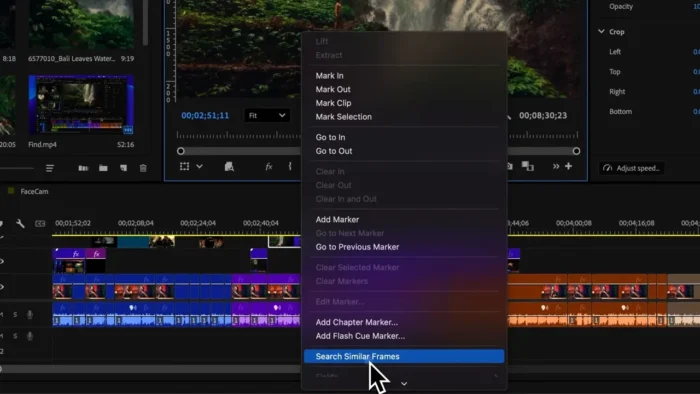Viewport: 700px width, 394px height.
Task: Toggle global fx mute in program monitor
Action: coord(268,166)
